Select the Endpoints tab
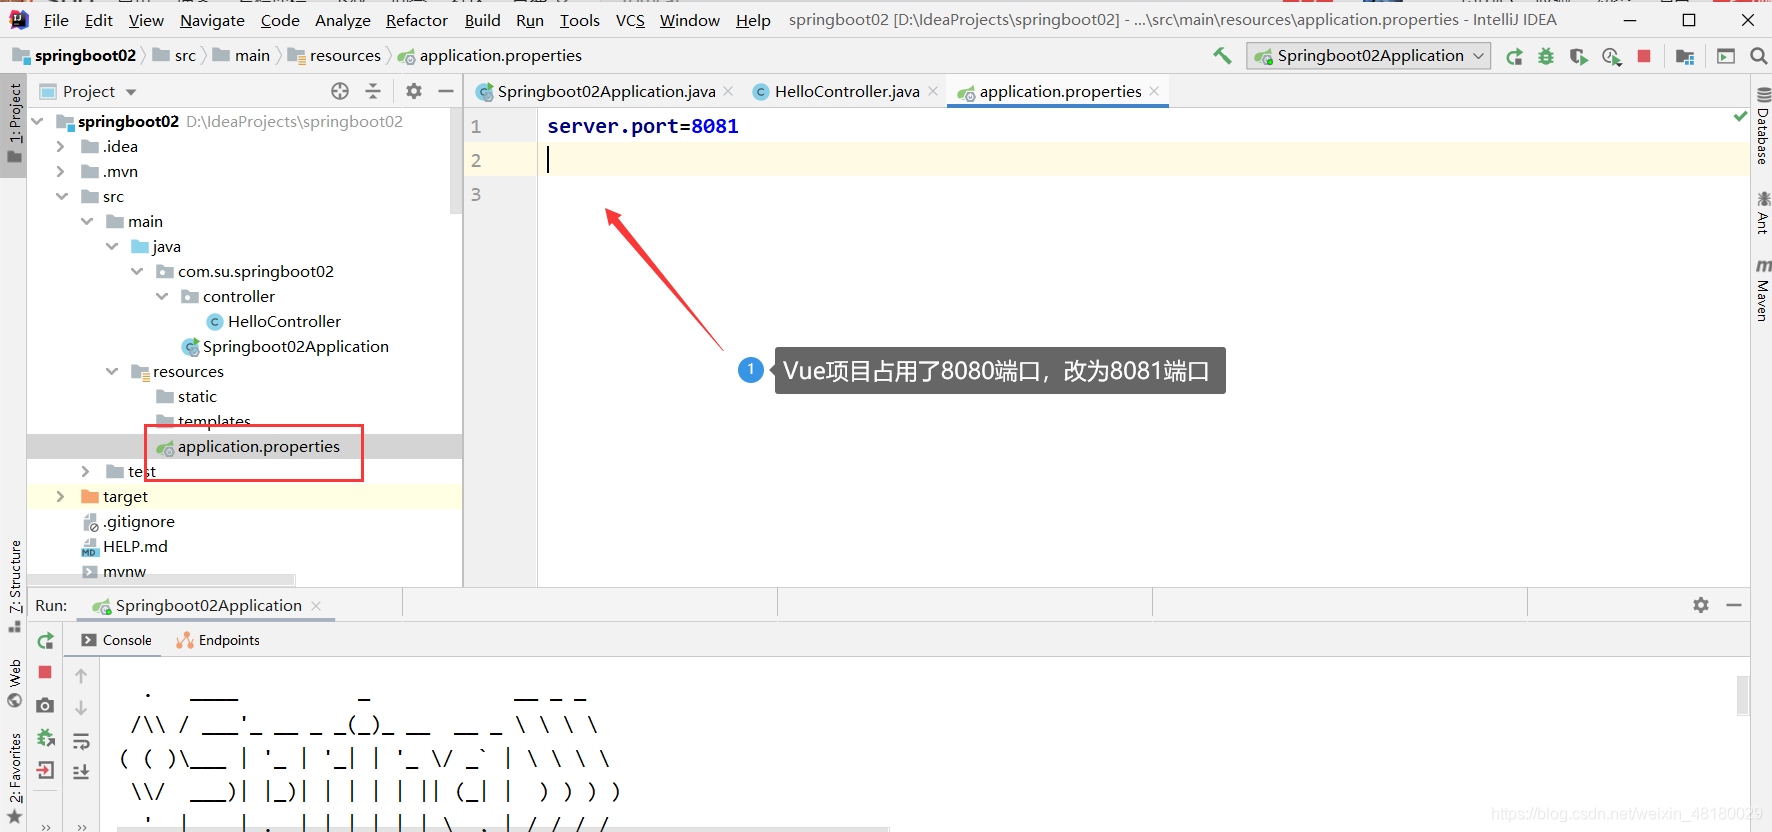Screen dimensions: 1772x832 (x=218, y=640)
